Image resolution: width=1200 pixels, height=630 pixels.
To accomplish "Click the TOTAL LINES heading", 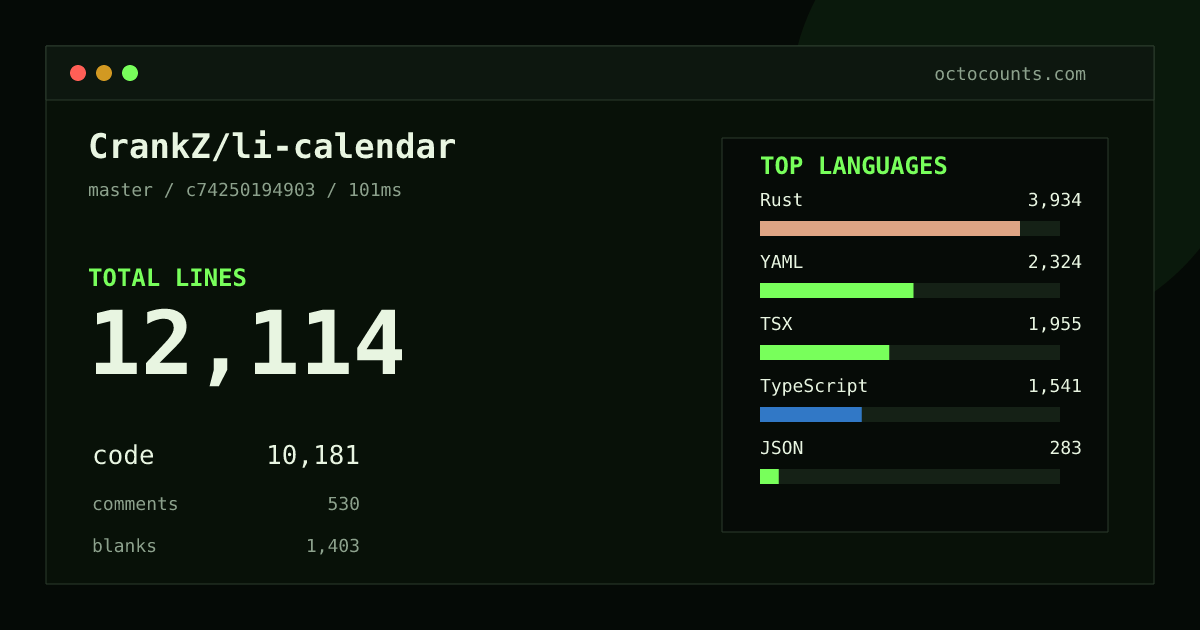I will tap(167, 278).
